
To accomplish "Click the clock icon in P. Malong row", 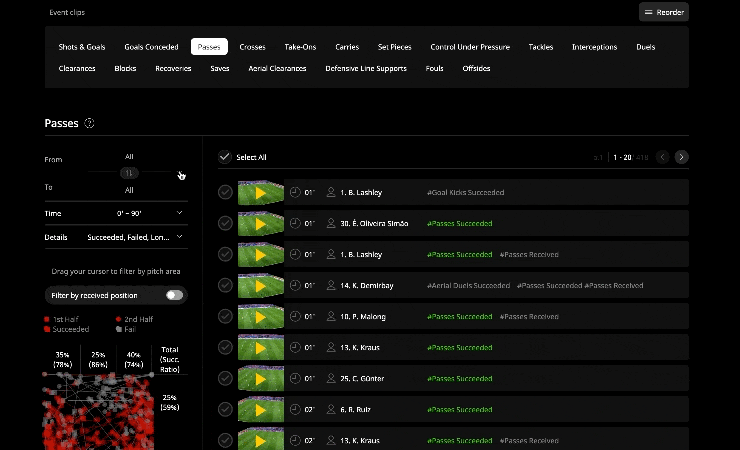I will point(295,316).
